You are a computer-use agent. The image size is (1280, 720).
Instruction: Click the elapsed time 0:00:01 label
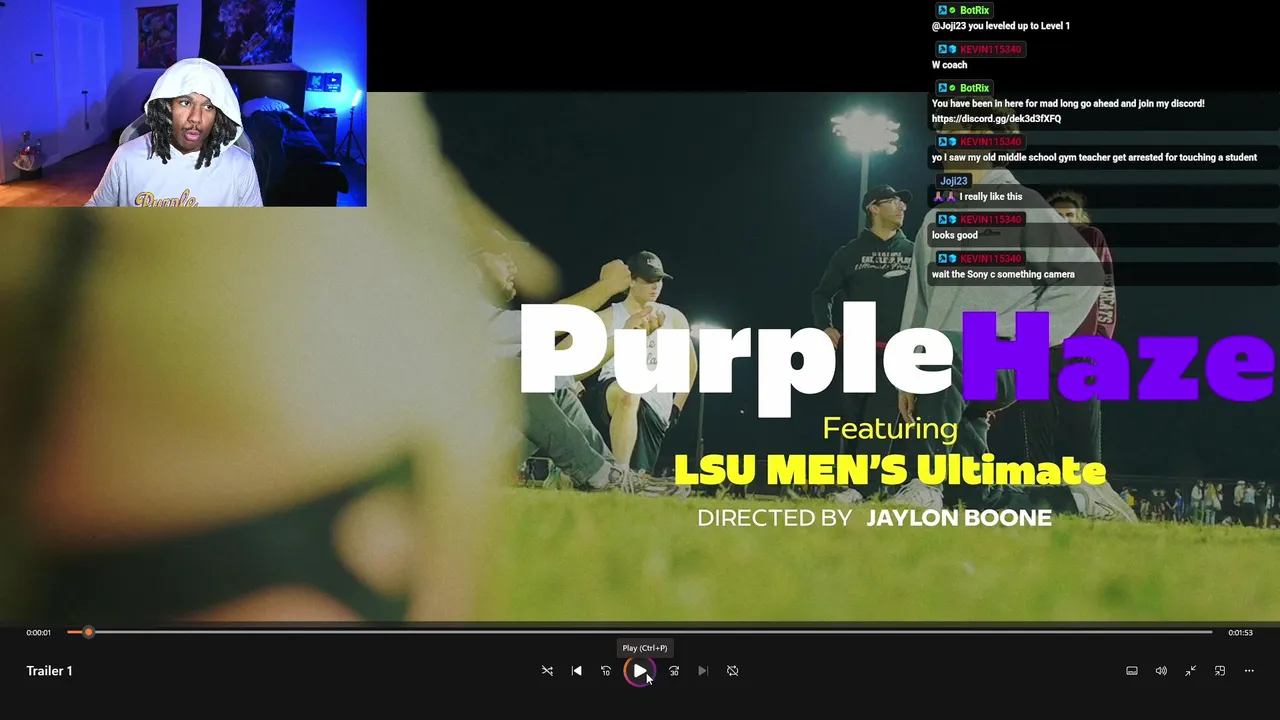click(38, 633)
